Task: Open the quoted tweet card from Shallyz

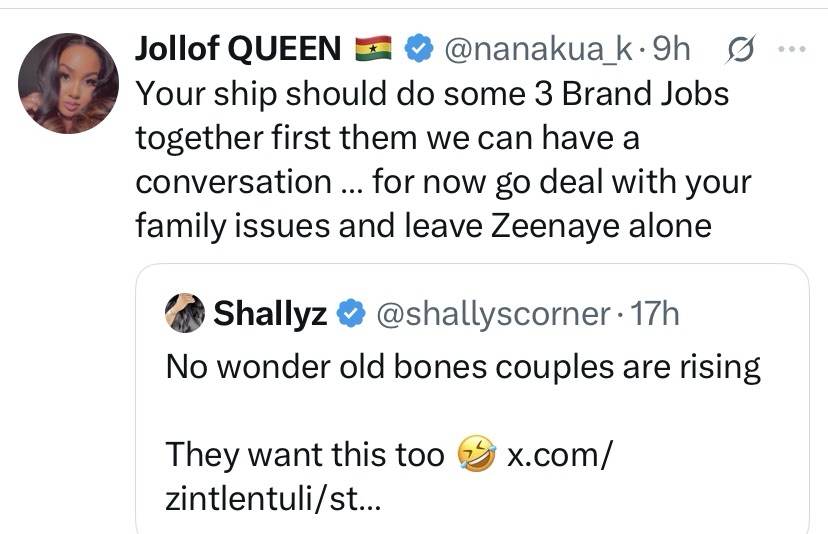Action: 472,399
